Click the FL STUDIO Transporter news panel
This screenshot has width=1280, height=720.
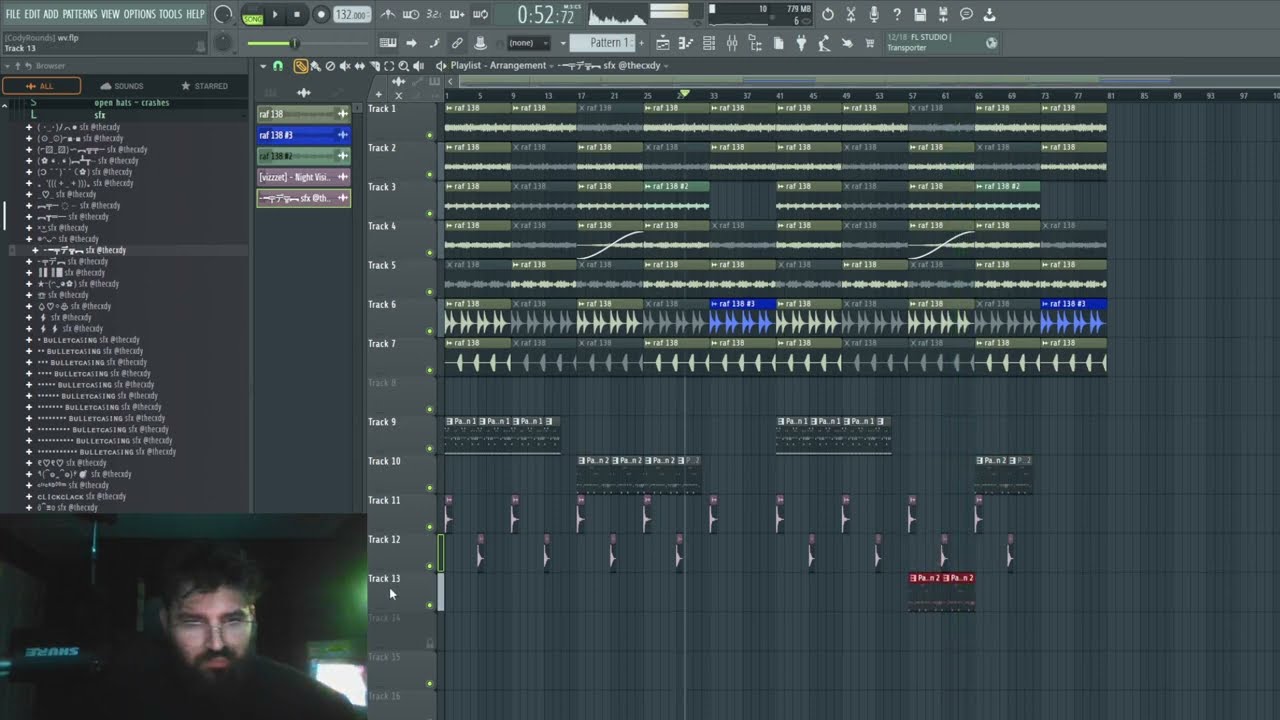pos(942,43)
